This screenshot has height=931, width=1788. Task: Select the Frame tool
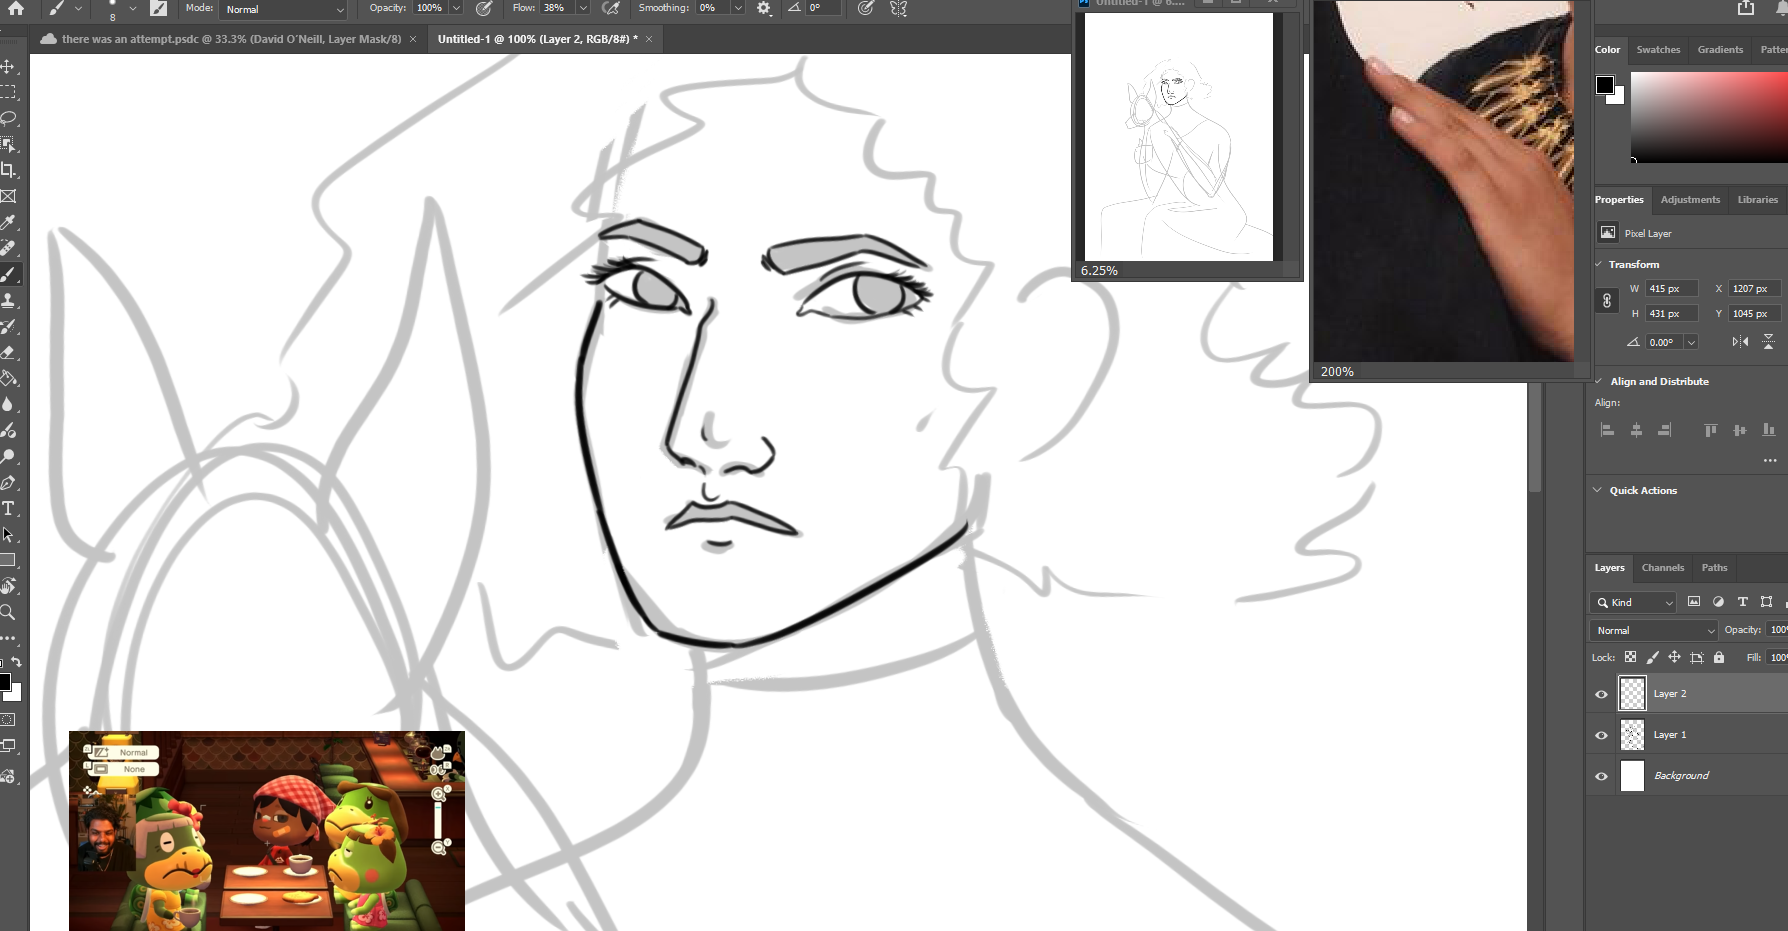click(8, 196)
